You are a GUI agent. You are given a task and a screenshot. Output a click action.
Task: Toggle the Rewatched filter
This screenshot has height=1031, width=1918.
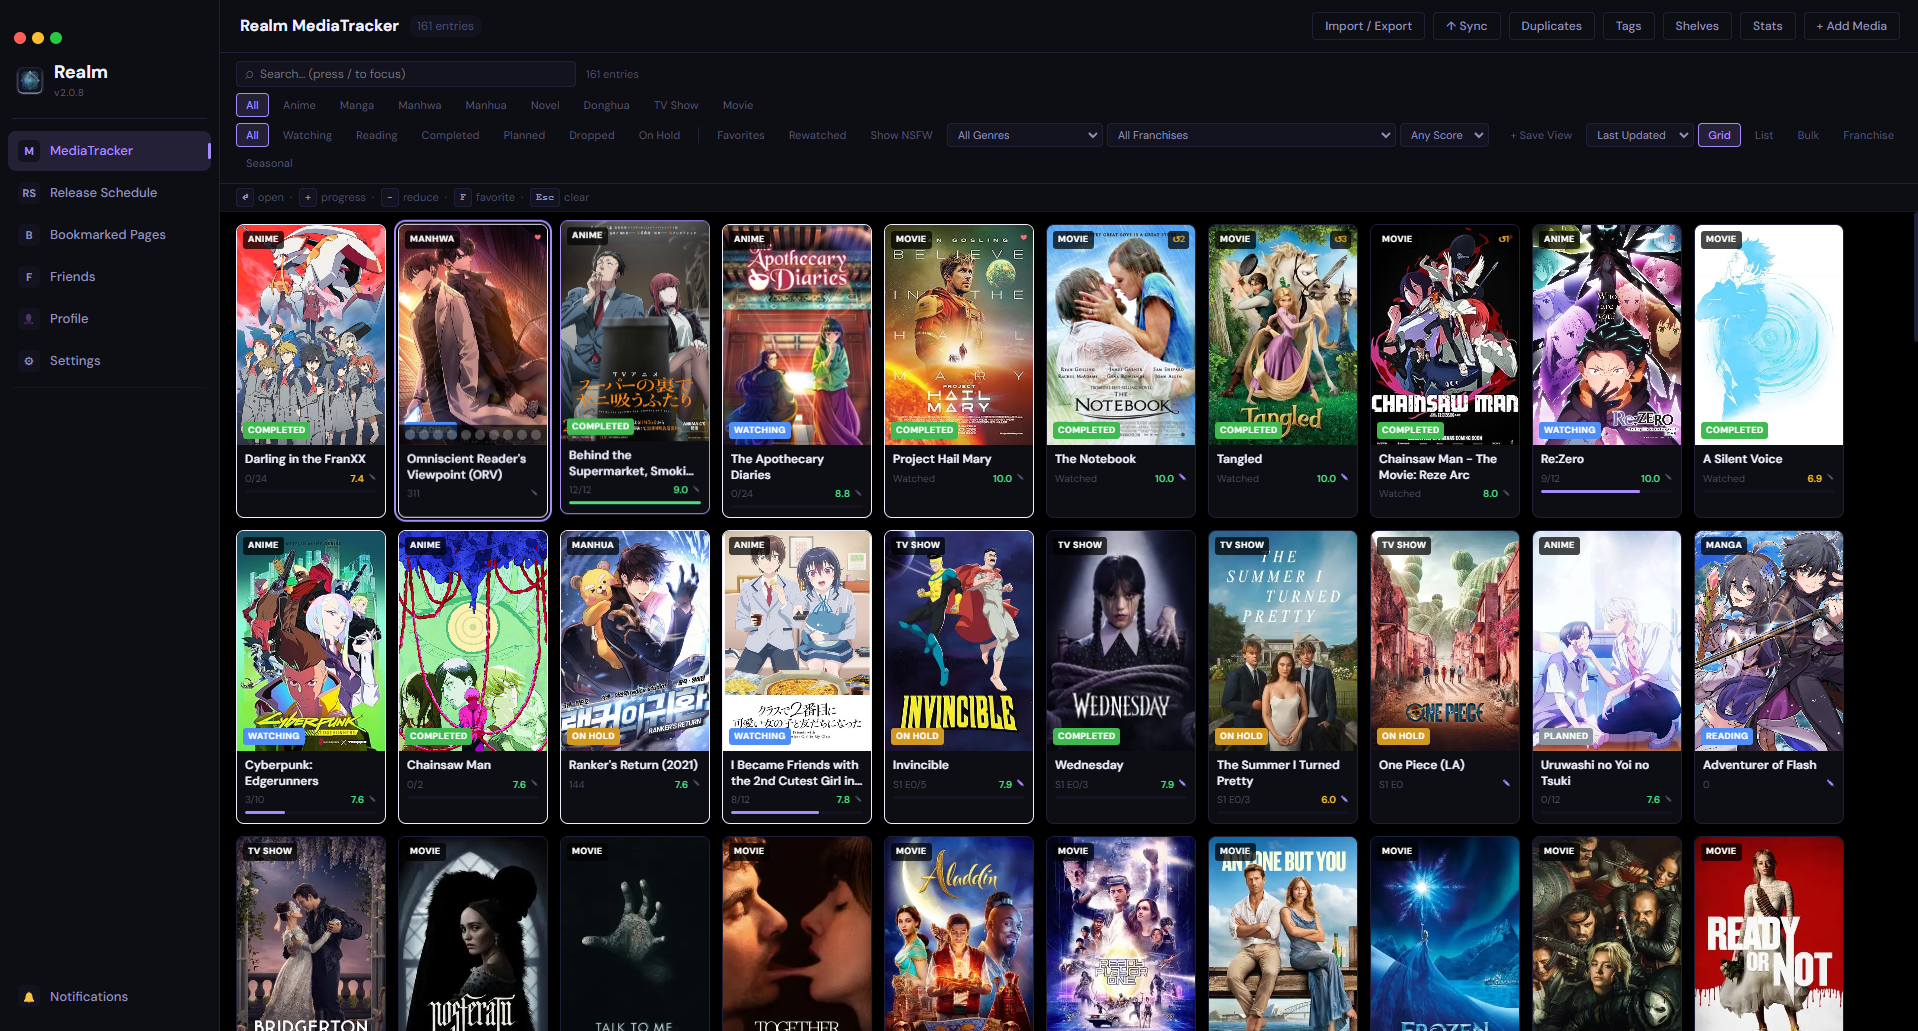(817, 135)
